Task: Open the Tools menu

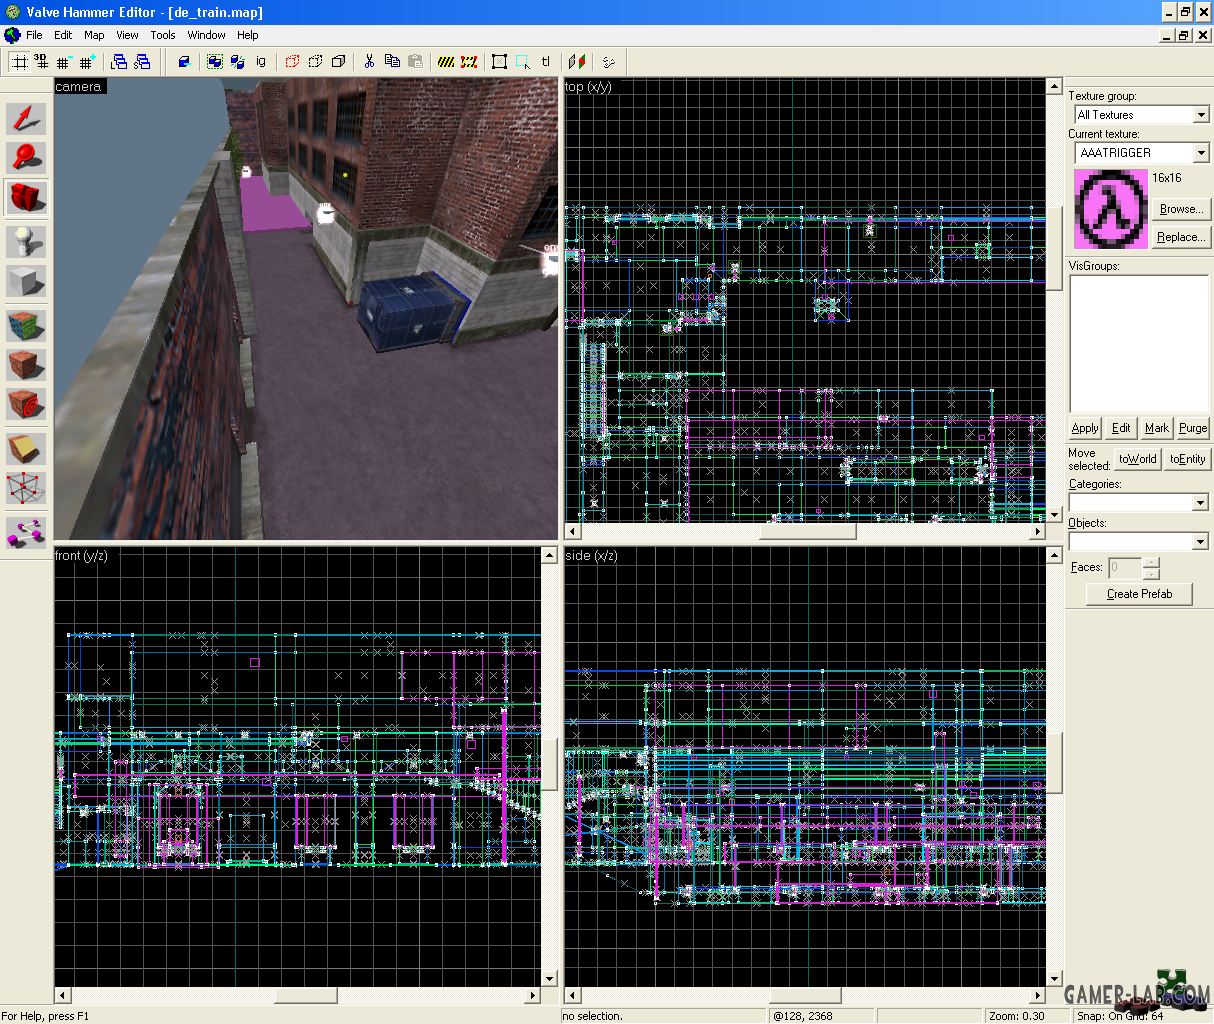Action: tap(163, 35)
